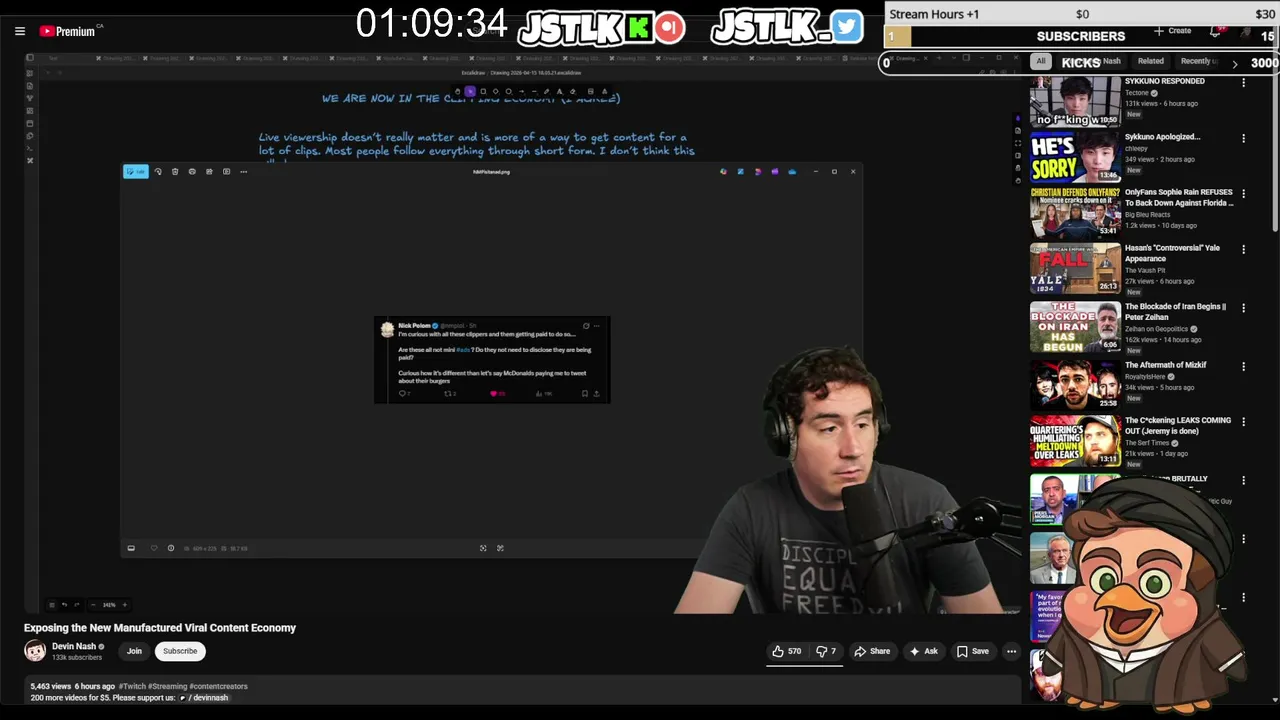
Task: Open the #contentcreators hashtag link
Action: click(218, 686)
